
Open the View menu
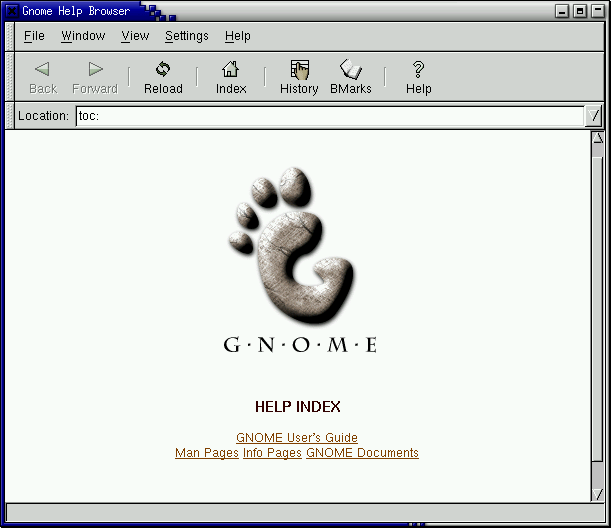135,36
